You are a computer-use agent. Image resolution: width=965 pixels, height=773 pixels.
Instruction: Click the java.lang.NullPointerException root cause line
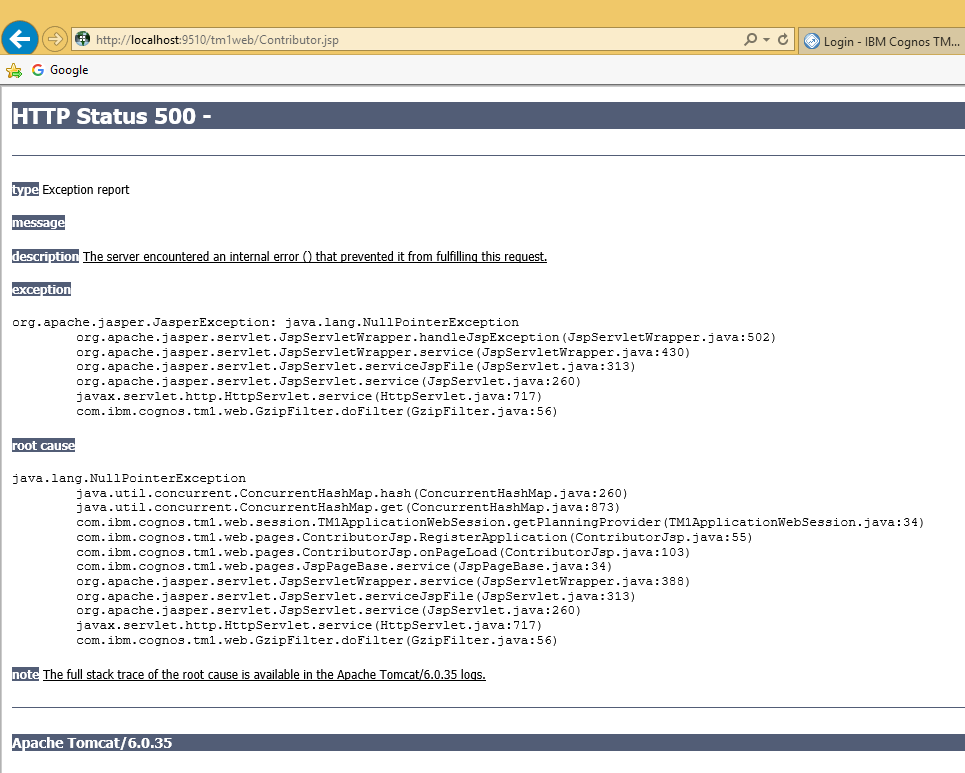pyautogui.click(x=129, y=478)
